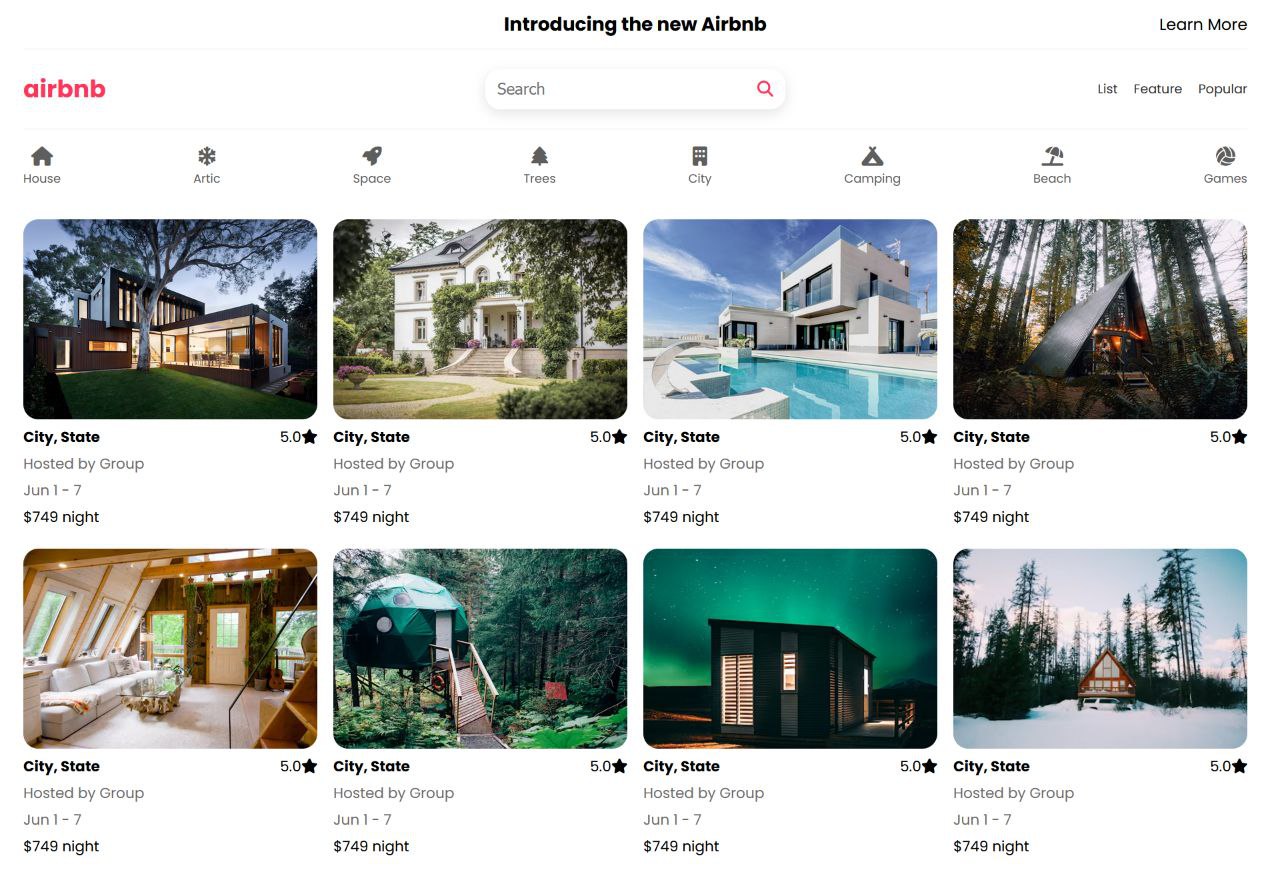Choose the Games ball category
Image resolution: width=1280 pixels, height=883 pixels.
click(x=1225, y=156)
